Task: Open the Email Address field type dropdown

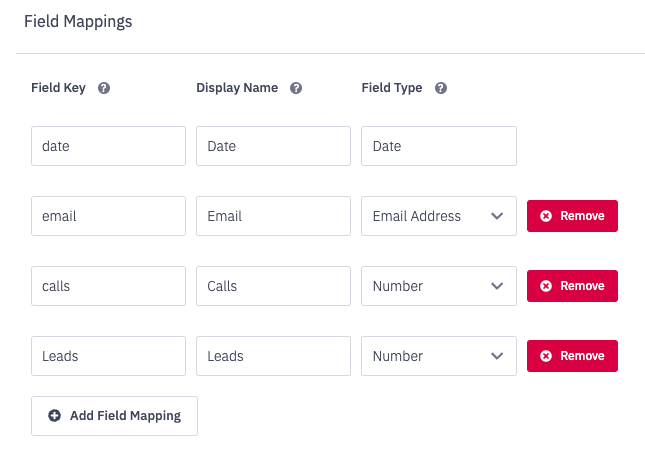Action: click(438, 216)
